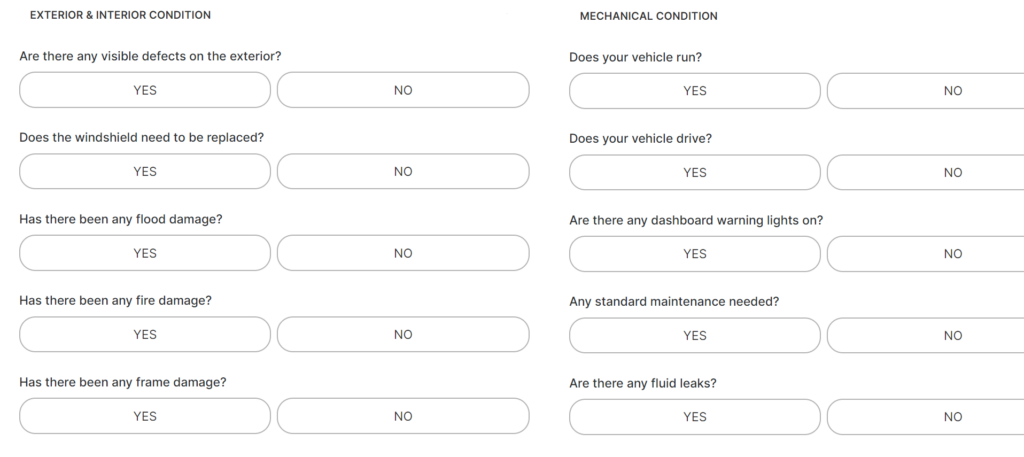Answer YES to dashboard warning lights
This screenshot has height=457, width=1024.
click(x=695, y=254)
